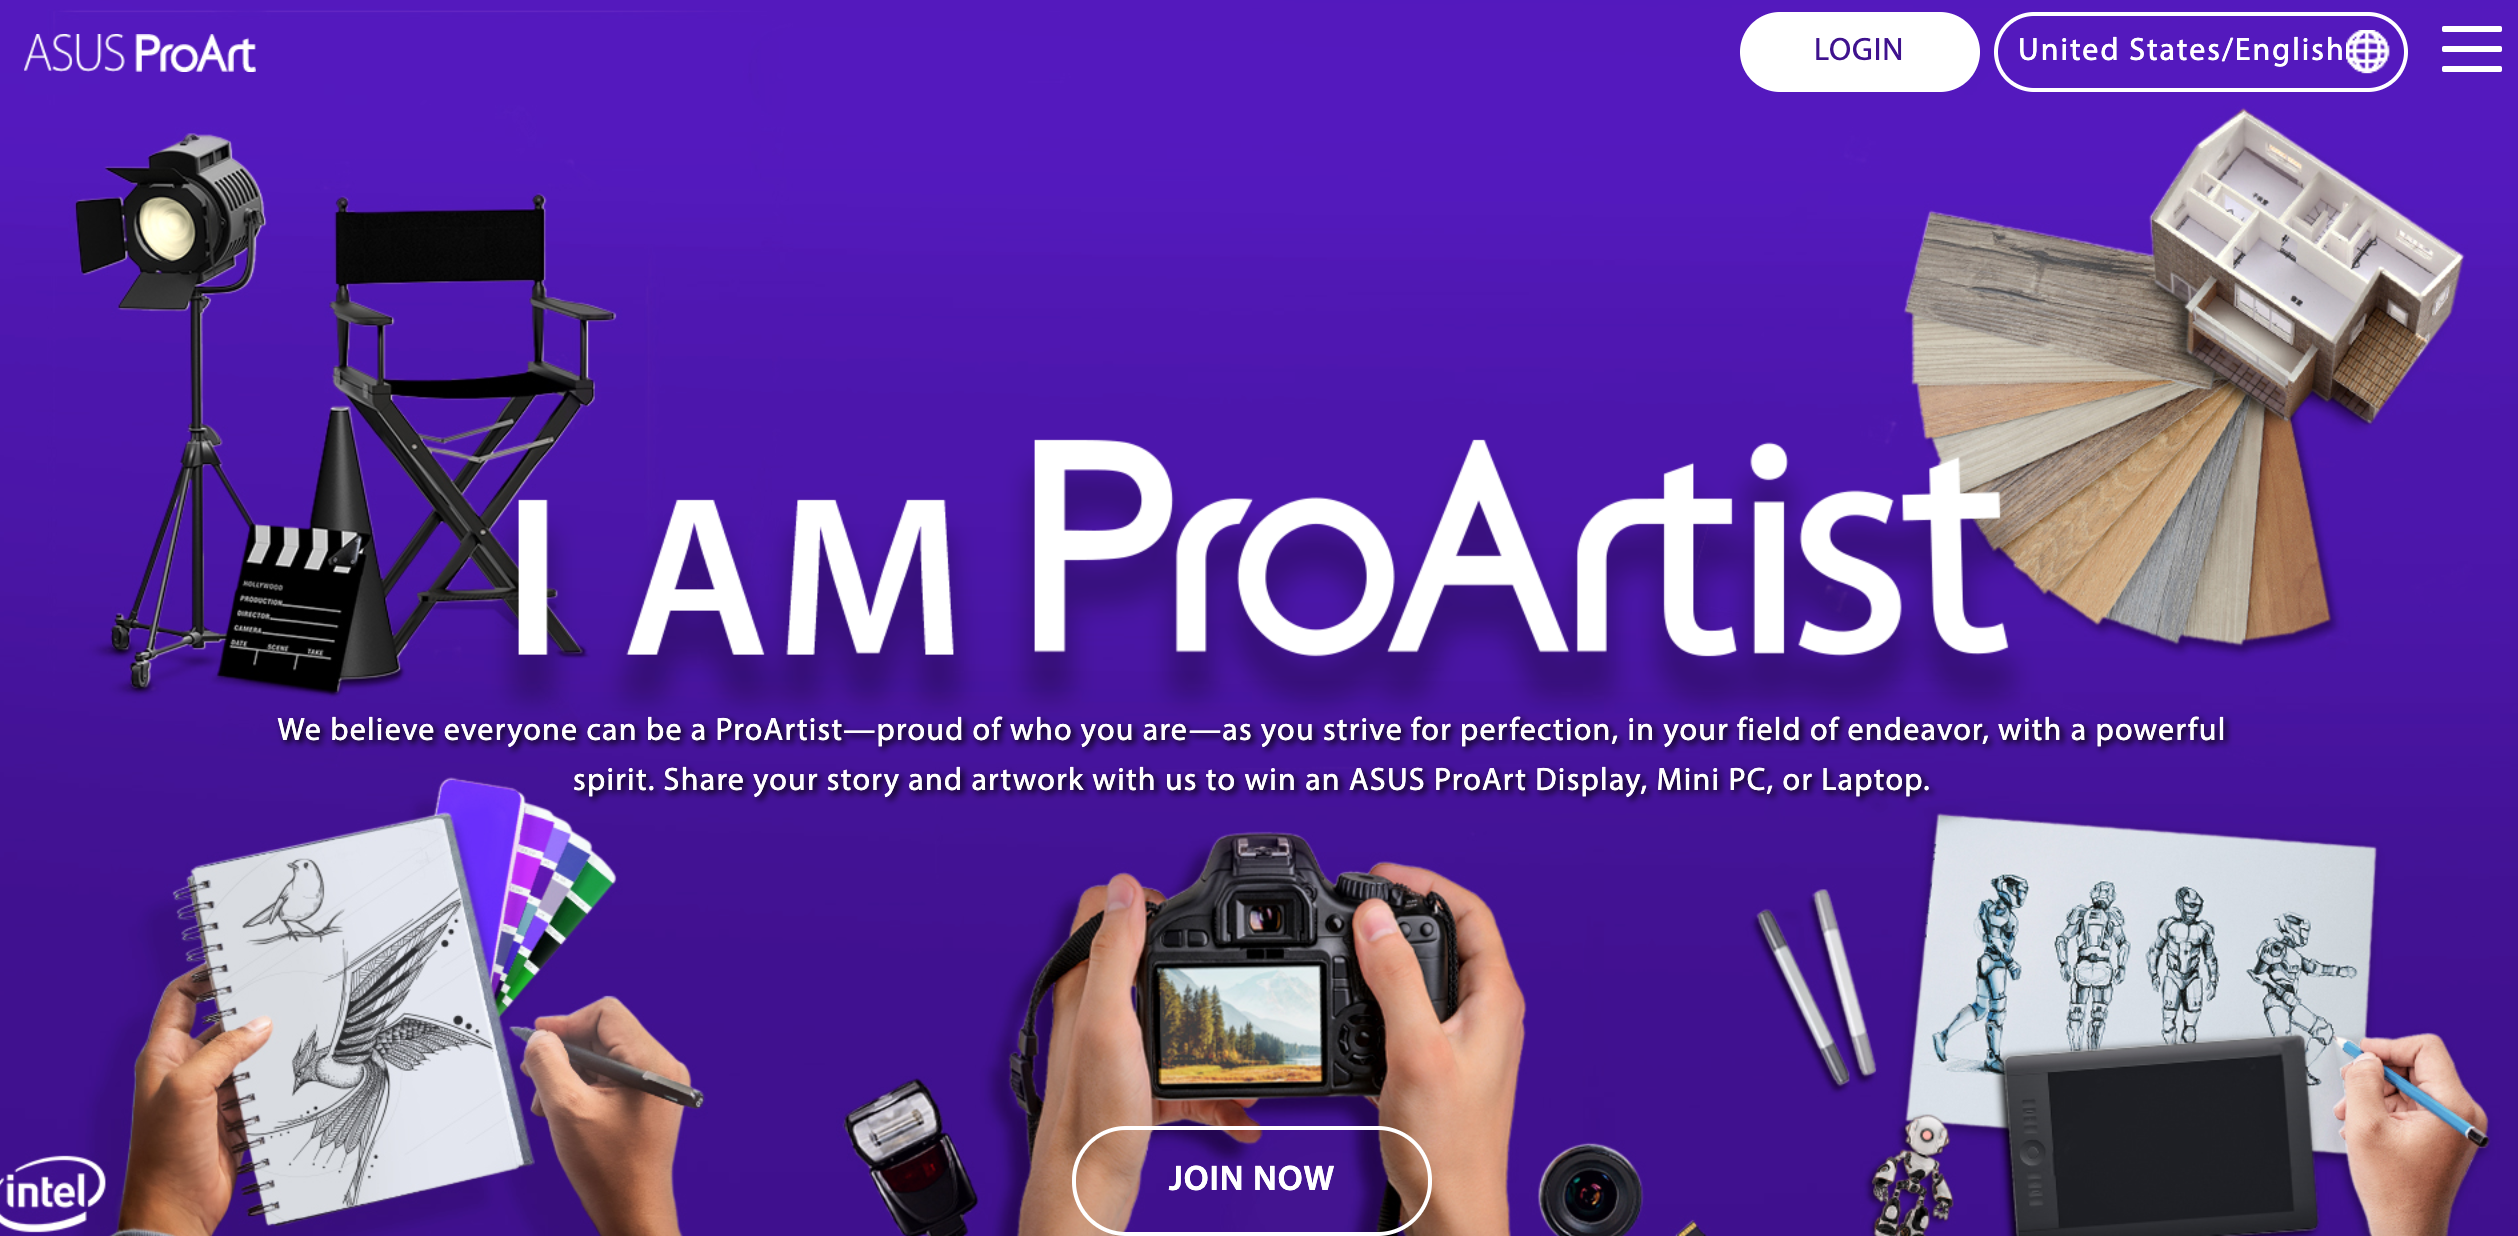This screenshot has width=2518, height=1236.
Task: Open the hamburger menu icon
Action: [x=2471, y=50]
